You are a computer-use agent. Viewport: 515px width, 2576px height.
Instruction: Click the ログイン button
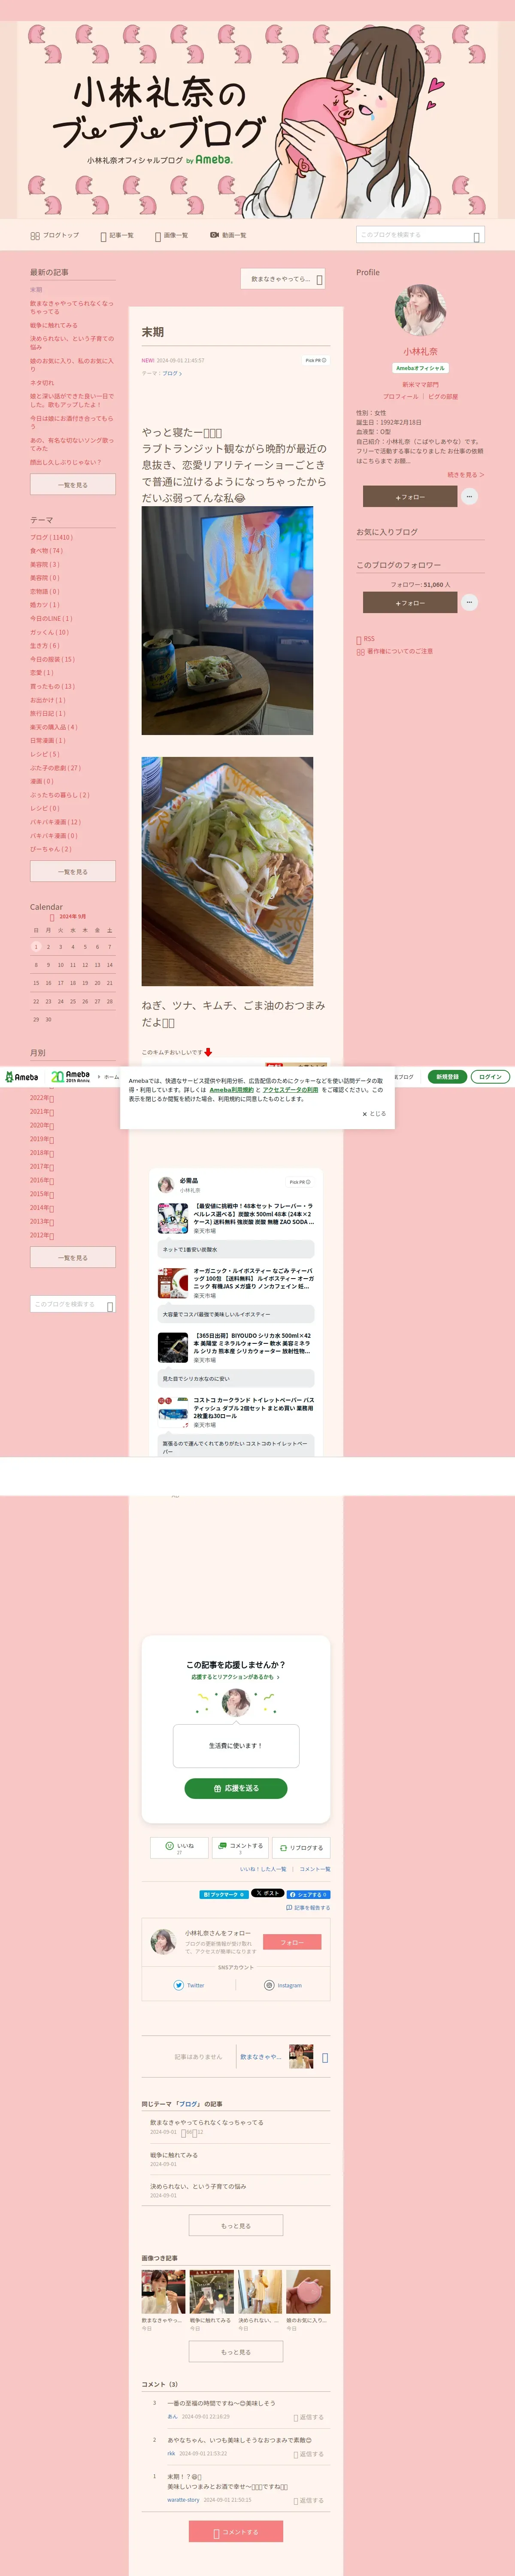(x=490, y=1077)
